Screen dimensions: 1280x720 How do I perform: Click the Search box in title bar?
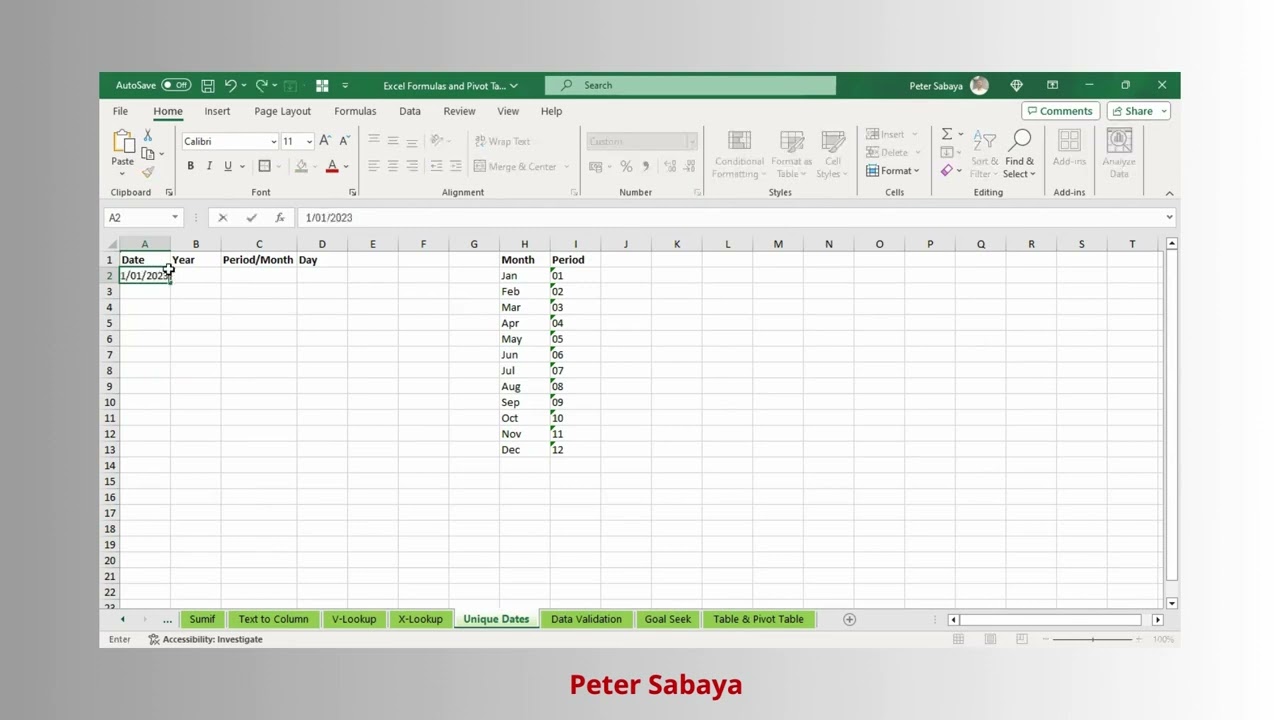pyautogui.click(x=691, y=85)
